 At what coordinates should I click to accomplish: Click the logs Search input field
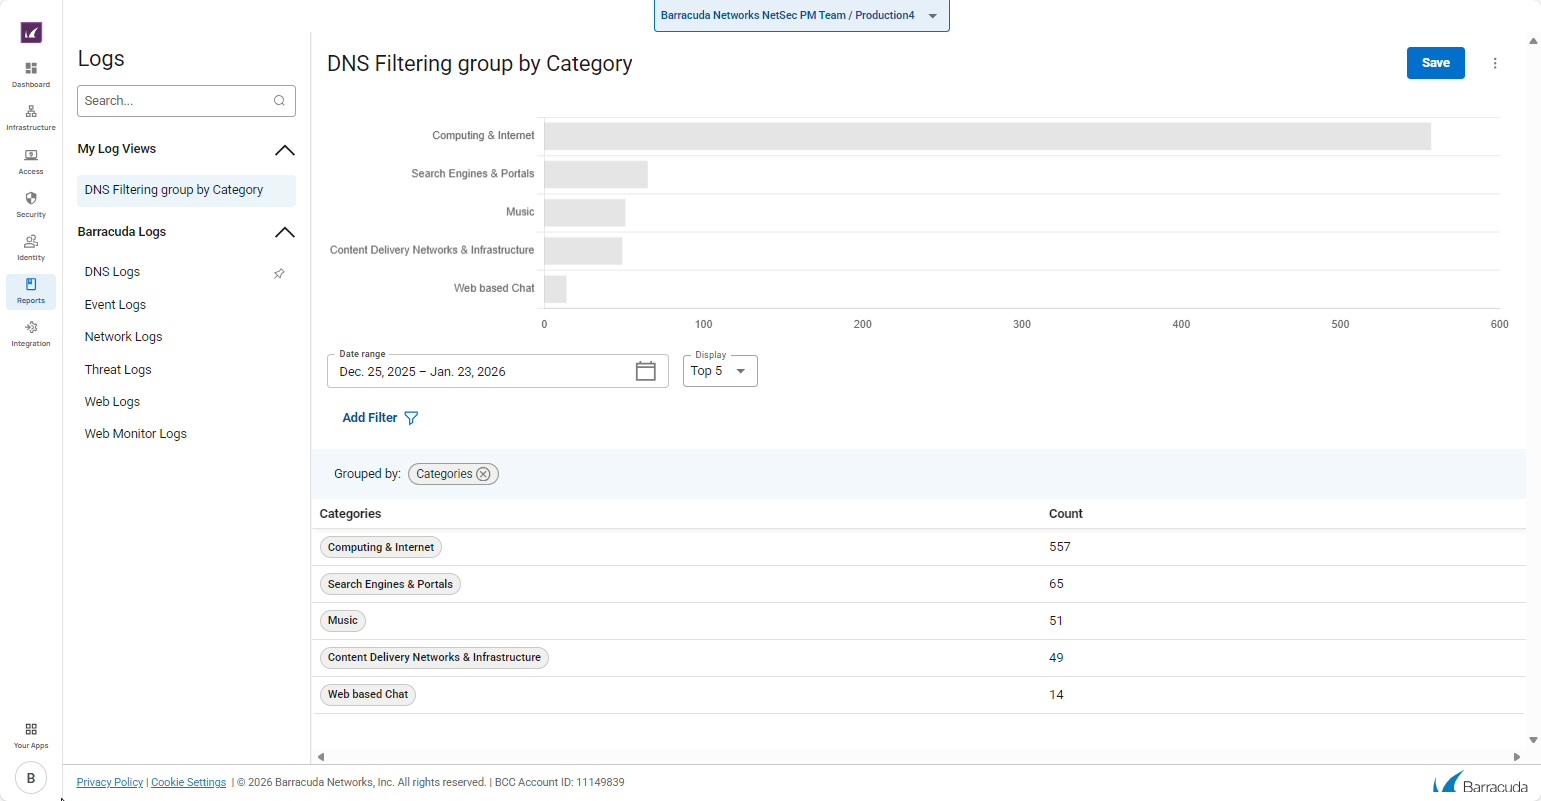pyautogui.click(x=176, y=101)
